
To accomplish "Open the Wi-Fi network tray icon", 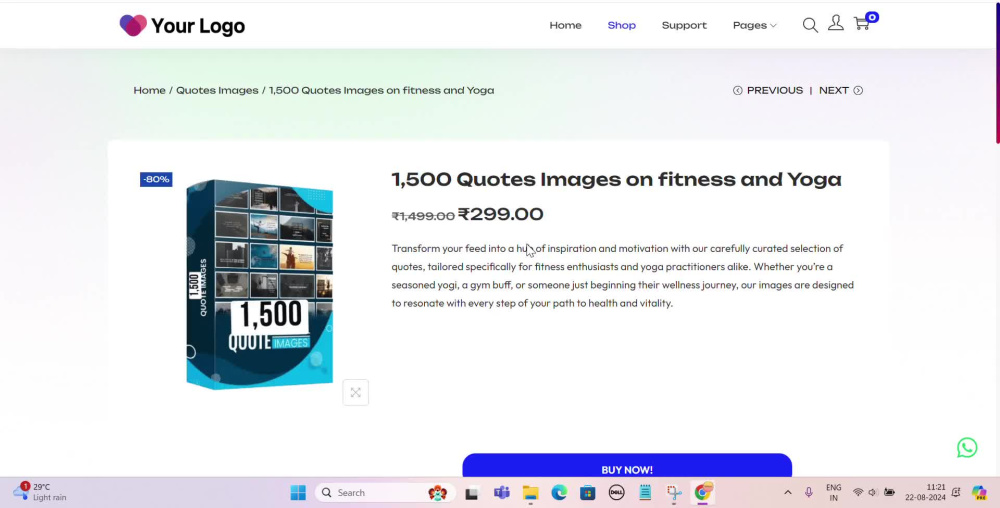I will (858, 492).
